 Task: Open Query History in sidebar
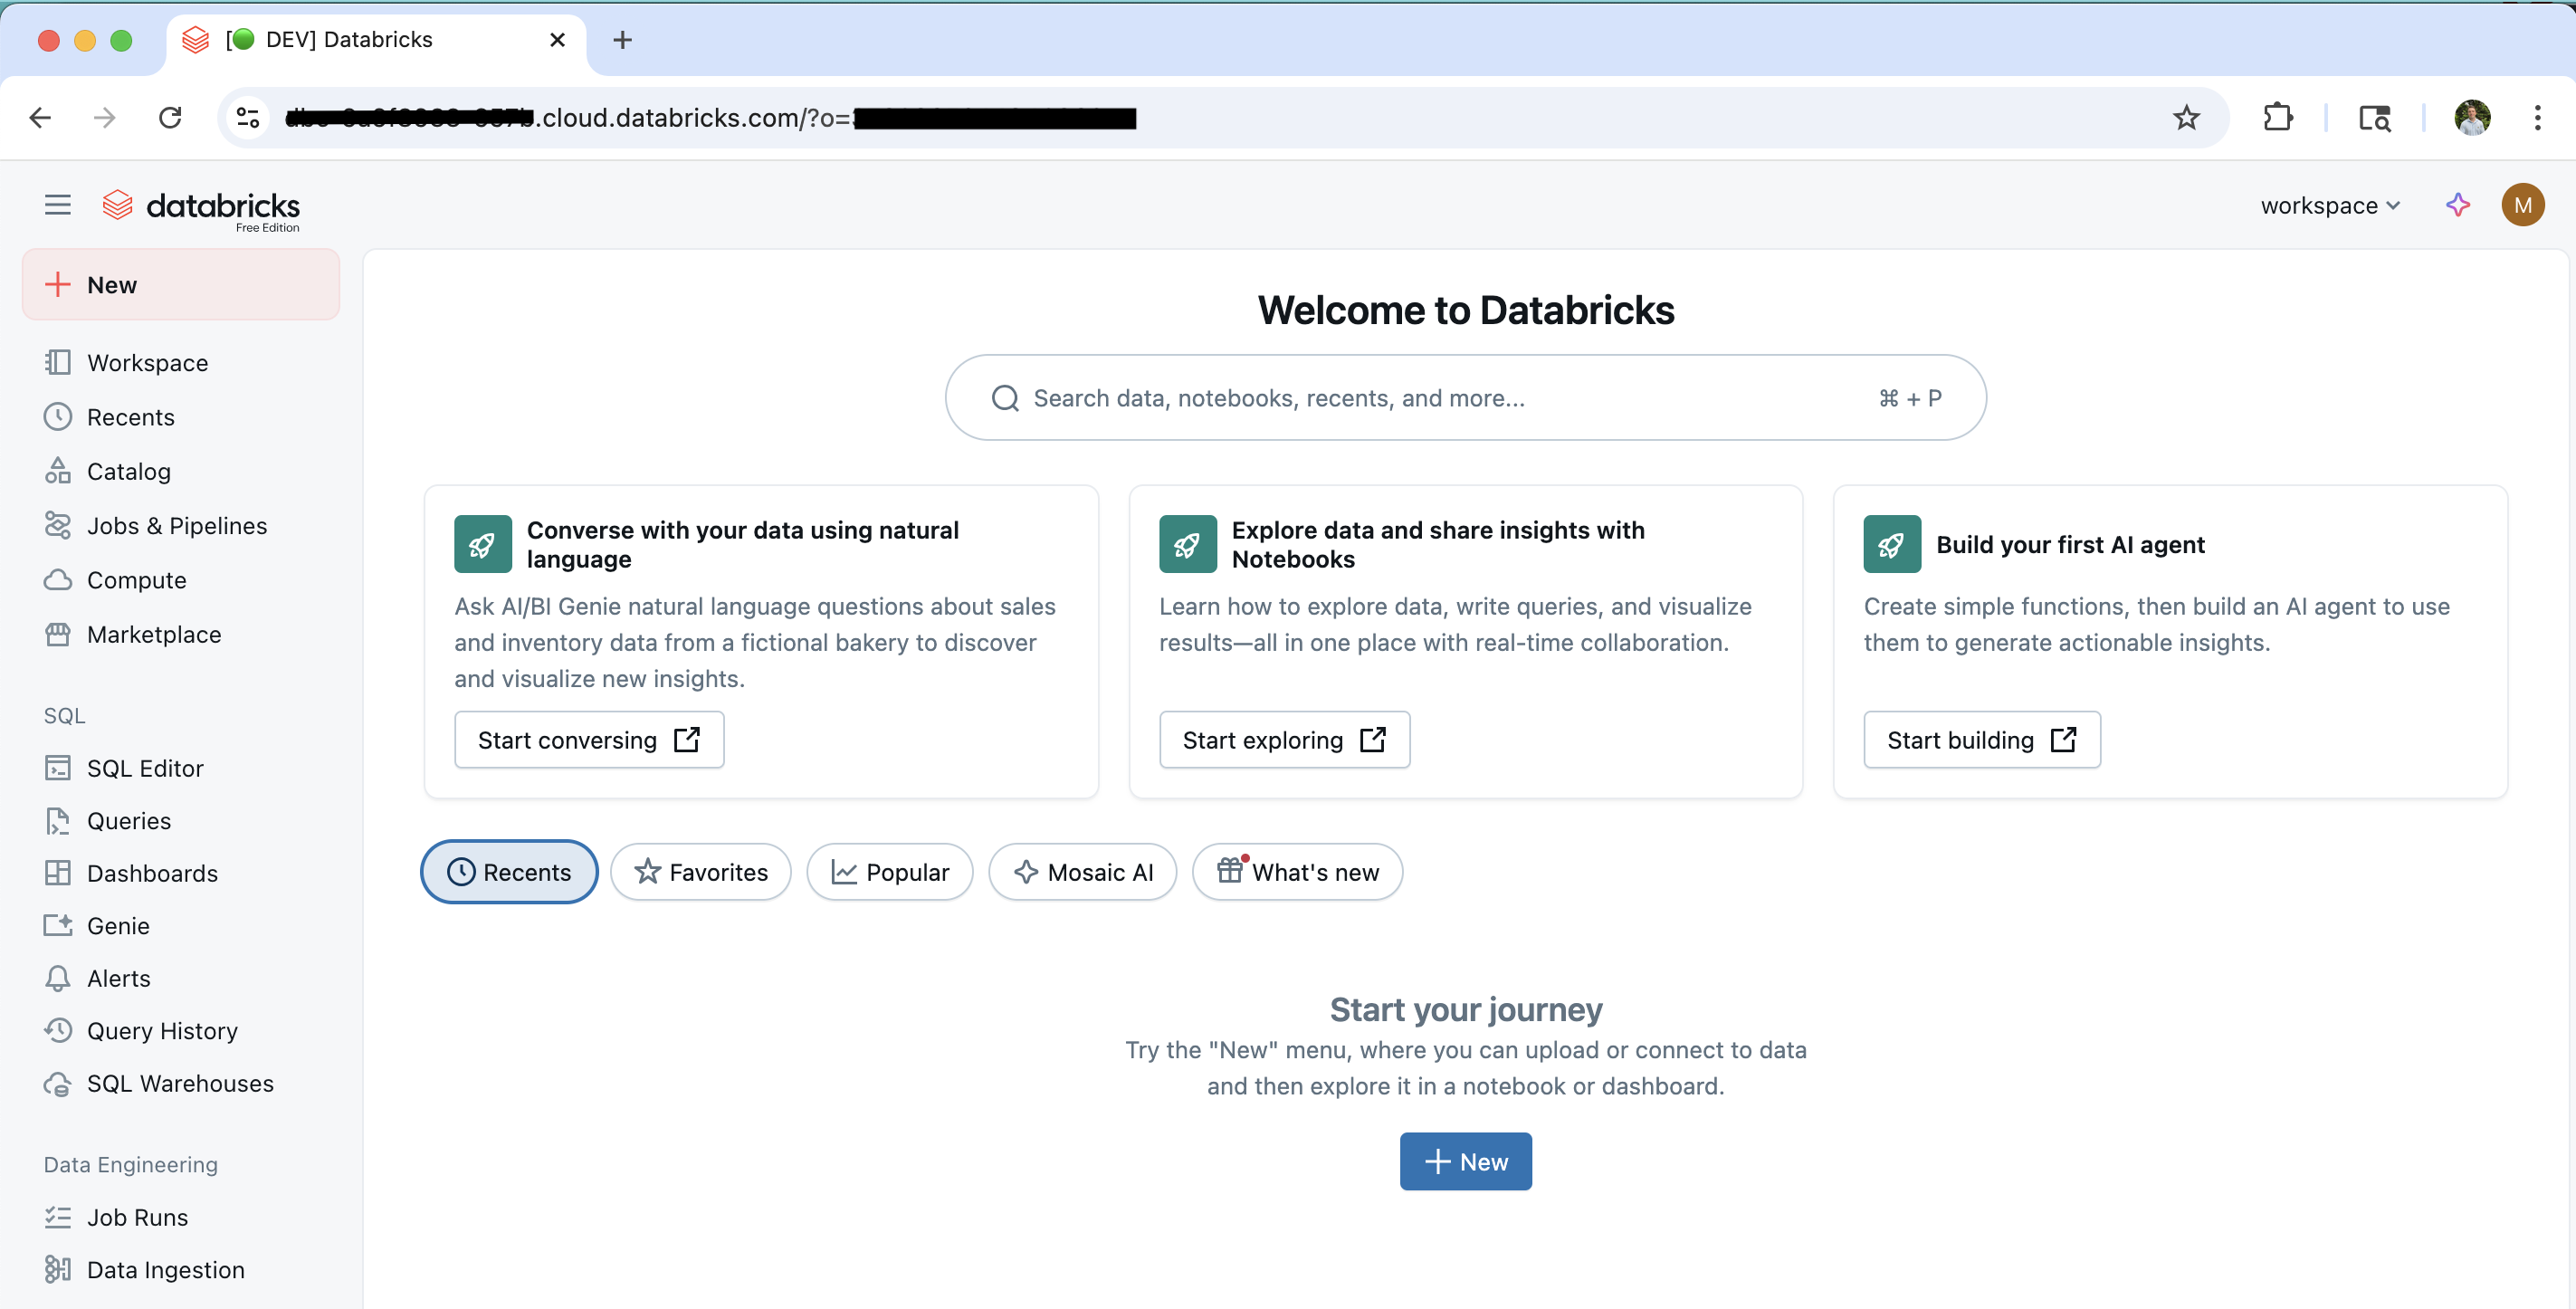(181, 1031)
